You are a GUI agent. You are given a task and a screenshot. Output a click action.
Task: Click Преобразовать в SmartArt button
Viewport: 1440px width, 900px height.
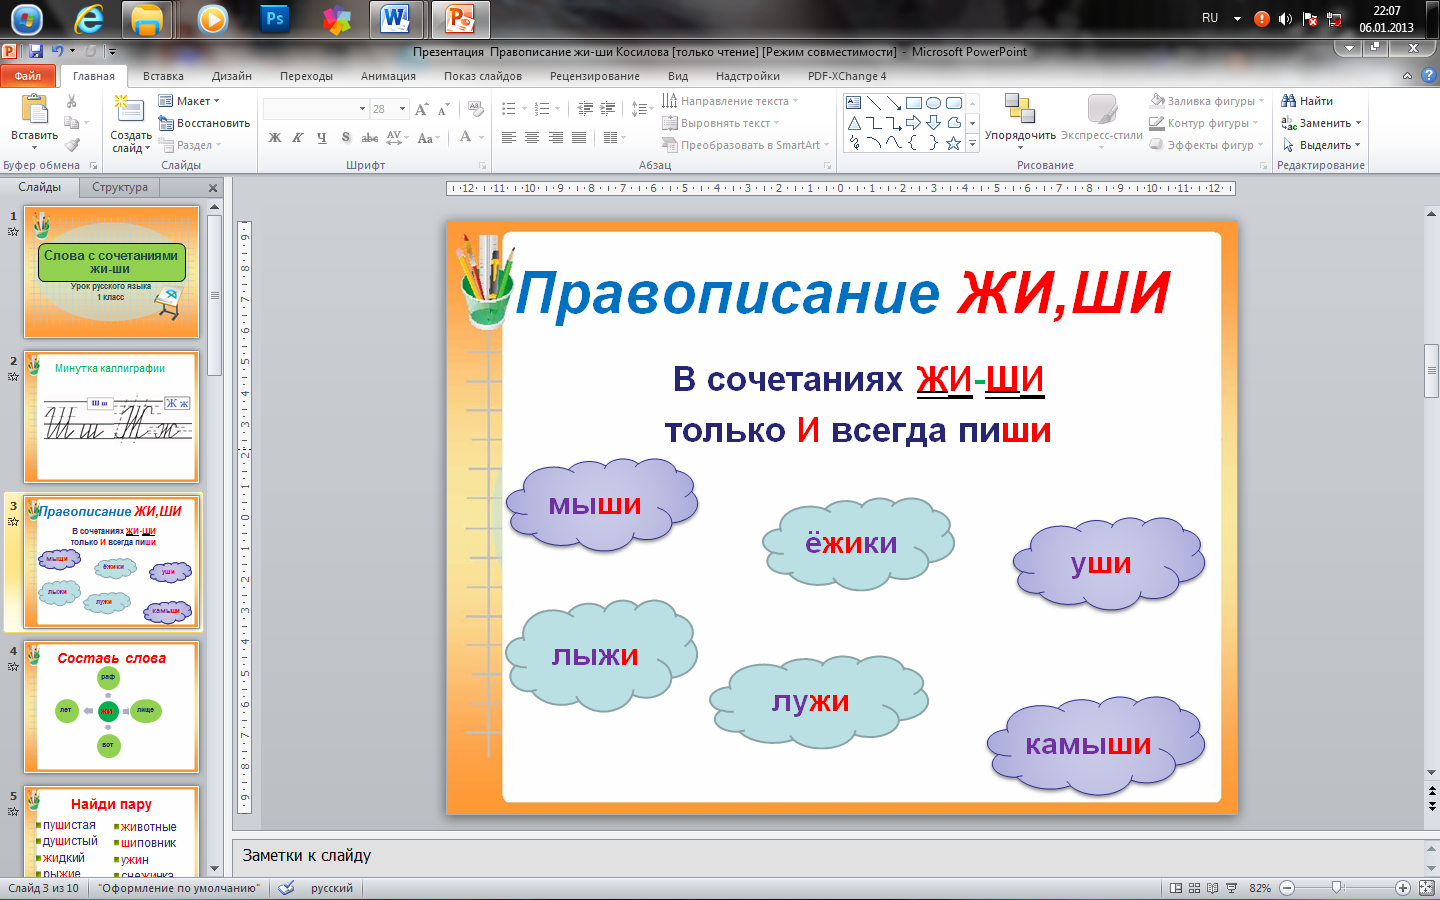pyautogui.click(x=746, y=145)
